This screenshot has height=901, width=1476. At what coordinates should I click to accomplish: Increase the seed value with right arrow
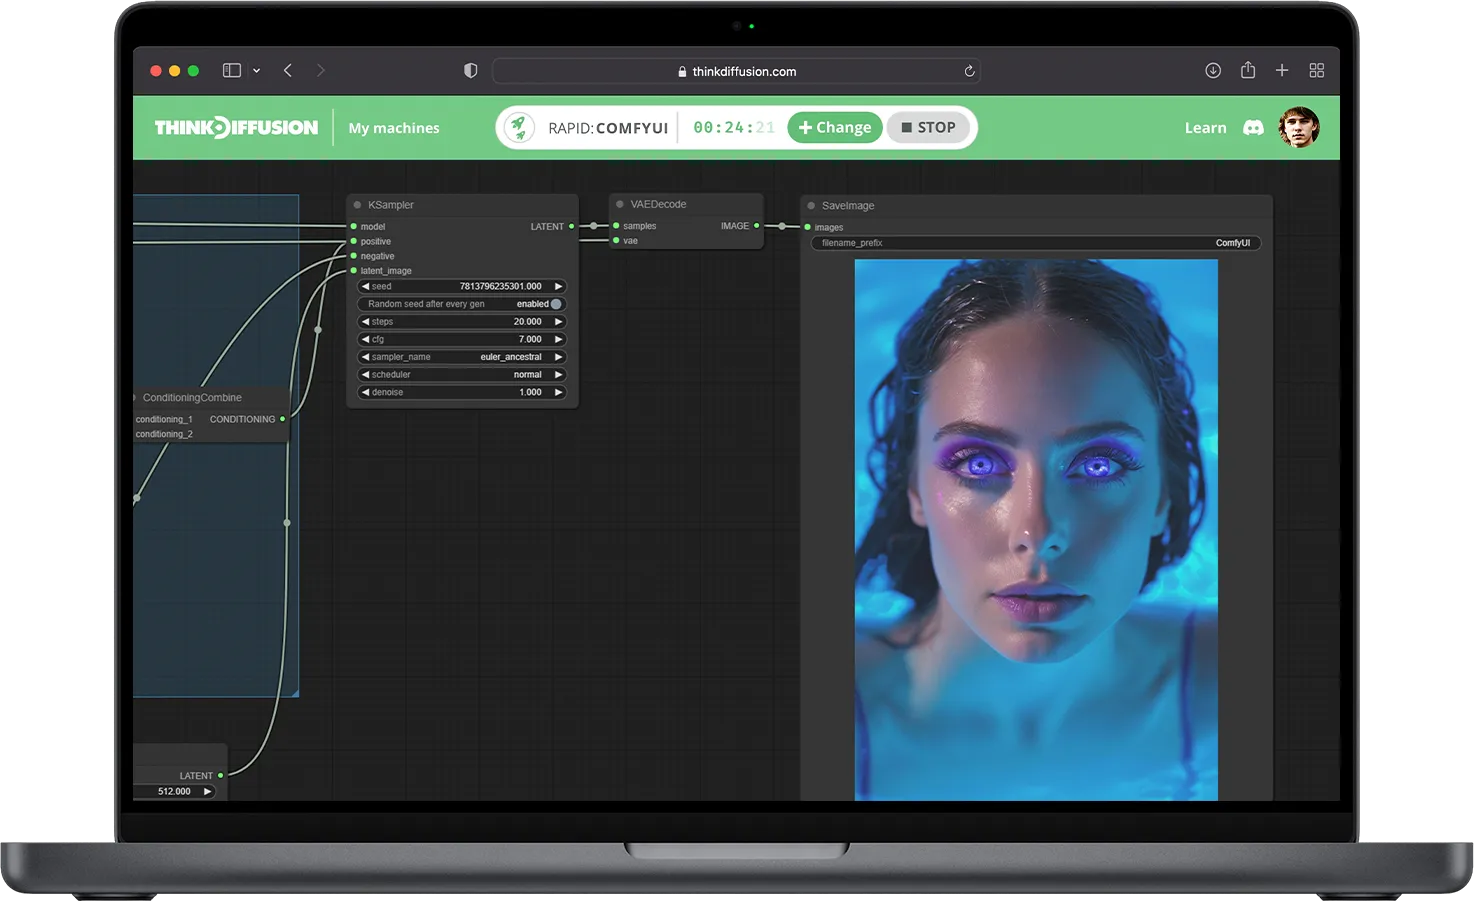click(x=559, y=286)
